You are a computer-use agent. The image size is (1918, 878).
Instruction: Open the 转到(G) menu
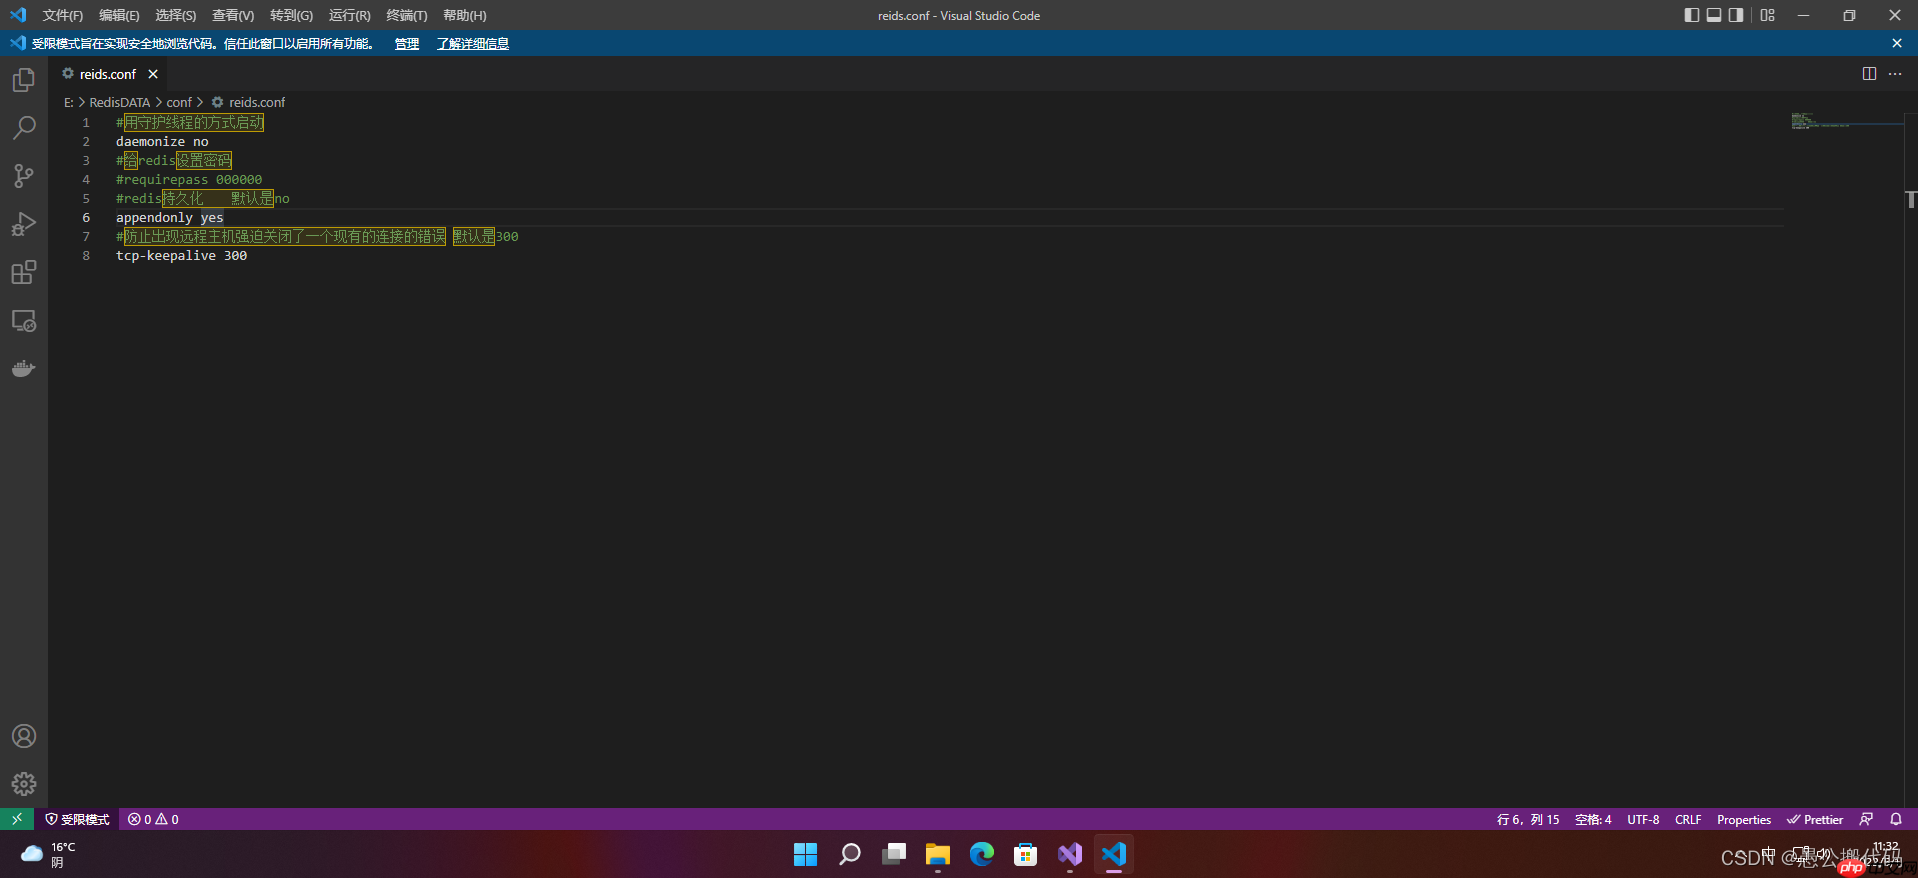pyautogui.click(x=291, y=15)
